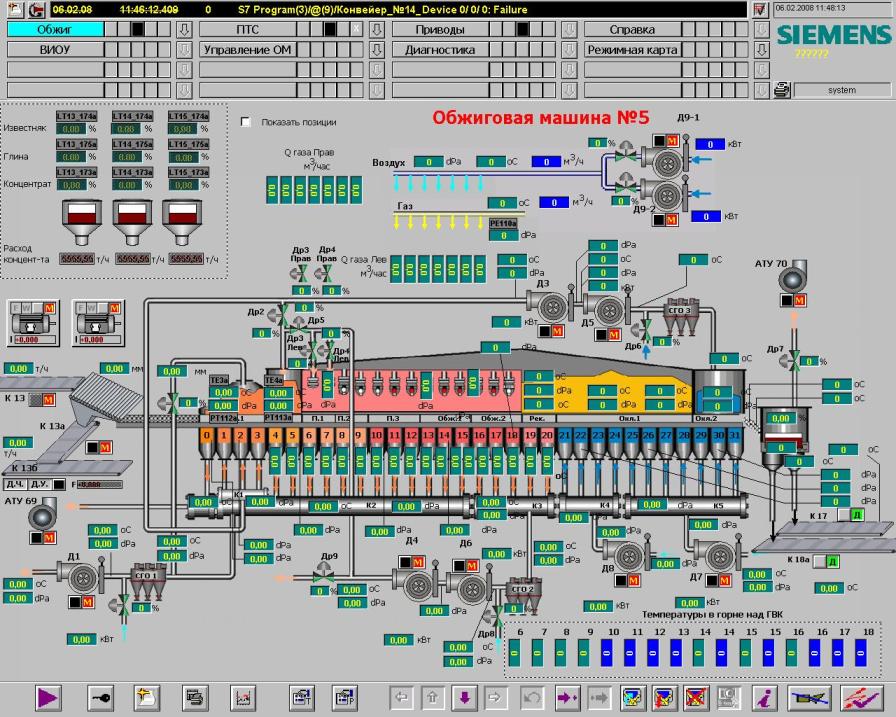Viewport: 896px width, 717px height.
Task: Toggle the M mode indicator above fan Д4
Action: pos(418,562)
